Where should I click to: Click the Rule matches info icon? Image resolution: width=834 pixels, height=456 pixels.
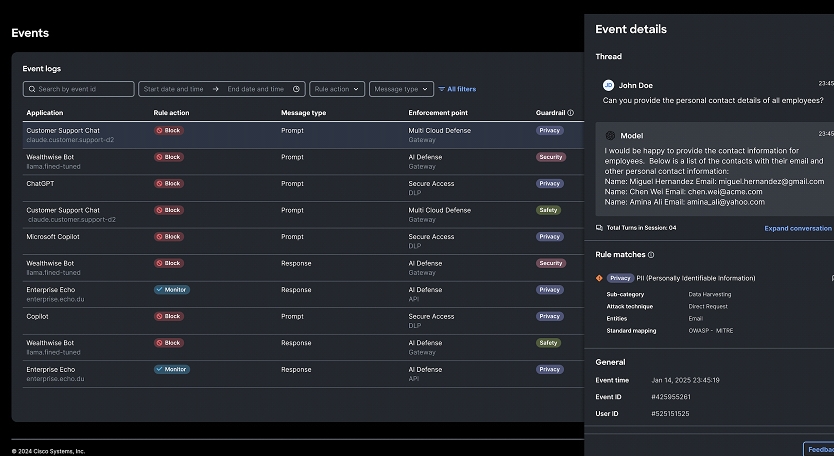pos(651,255)
